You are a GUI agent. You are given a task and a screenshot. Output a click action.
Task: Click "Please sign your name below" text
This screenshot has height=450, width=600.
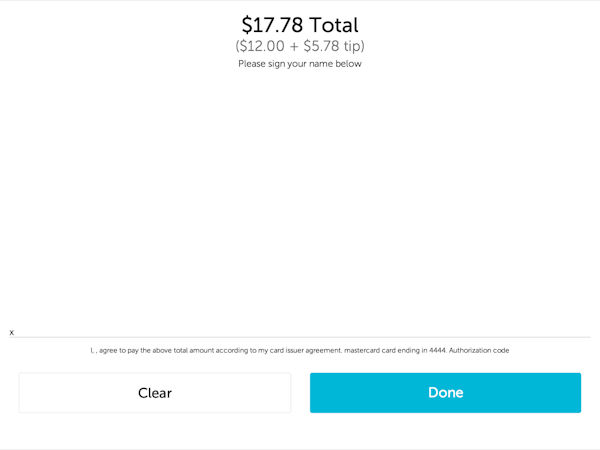click(x=300, y=64)
